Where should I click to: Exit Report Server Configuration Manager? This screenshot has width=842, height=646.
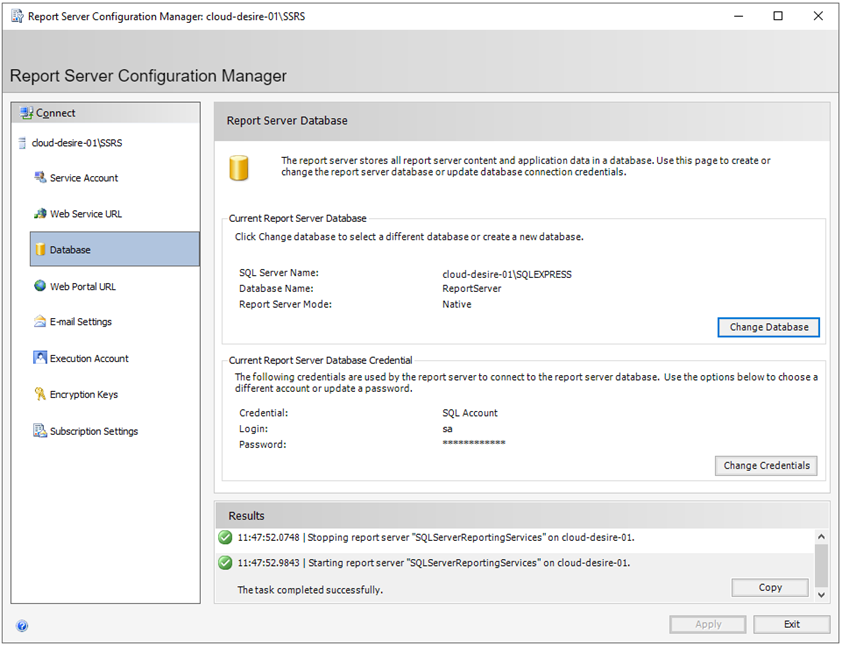pyautogui.click(x=791, y=624)
